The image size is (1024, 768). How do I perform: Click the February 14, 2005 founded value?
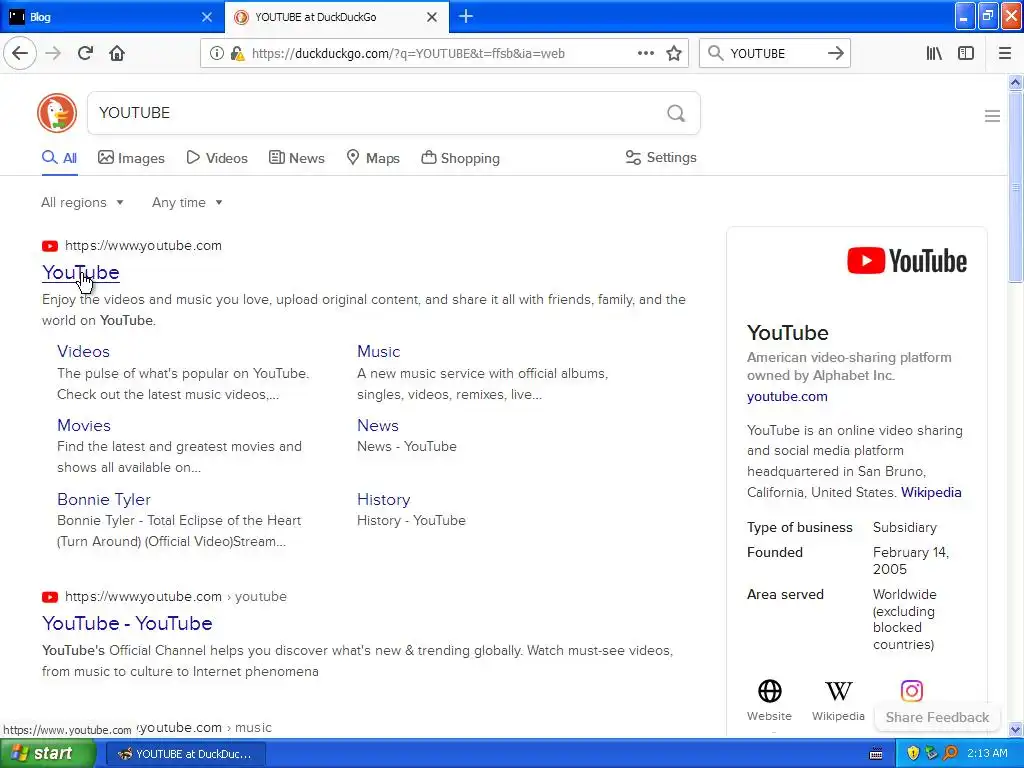pyautogui.click(x=910, y=560)
